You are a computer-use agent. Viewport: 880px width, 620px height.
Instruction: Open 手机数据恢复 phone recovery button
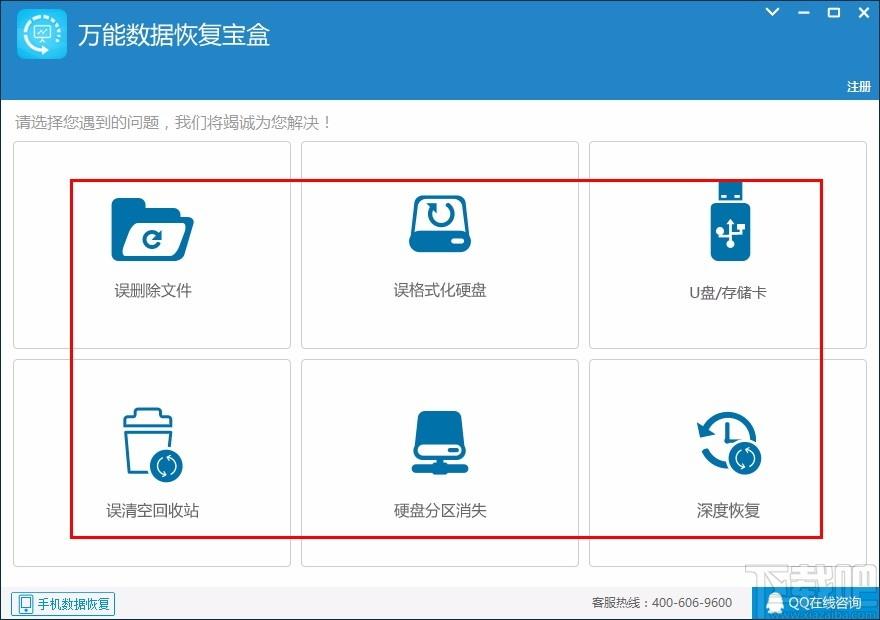pyautogui.click(x=63, y=604)
